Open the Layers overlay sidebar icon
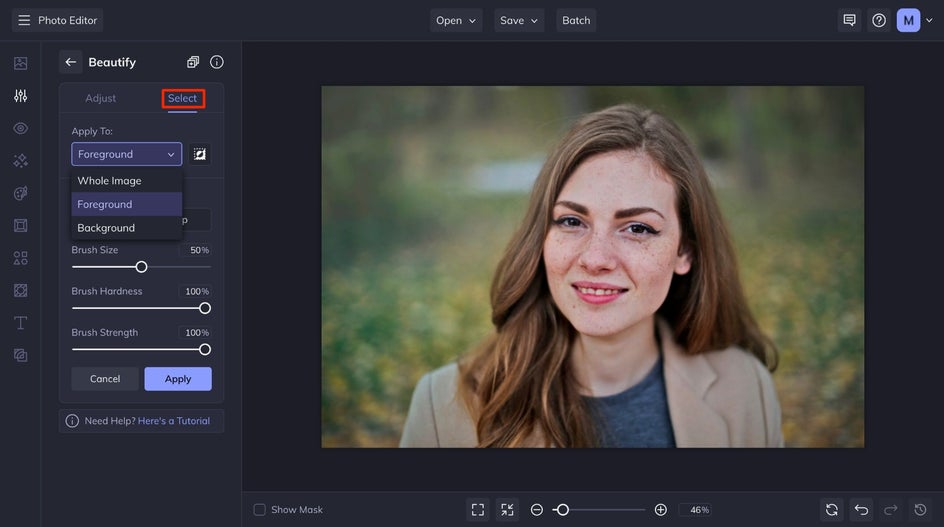The image size is (944, 527). point(20,355)
